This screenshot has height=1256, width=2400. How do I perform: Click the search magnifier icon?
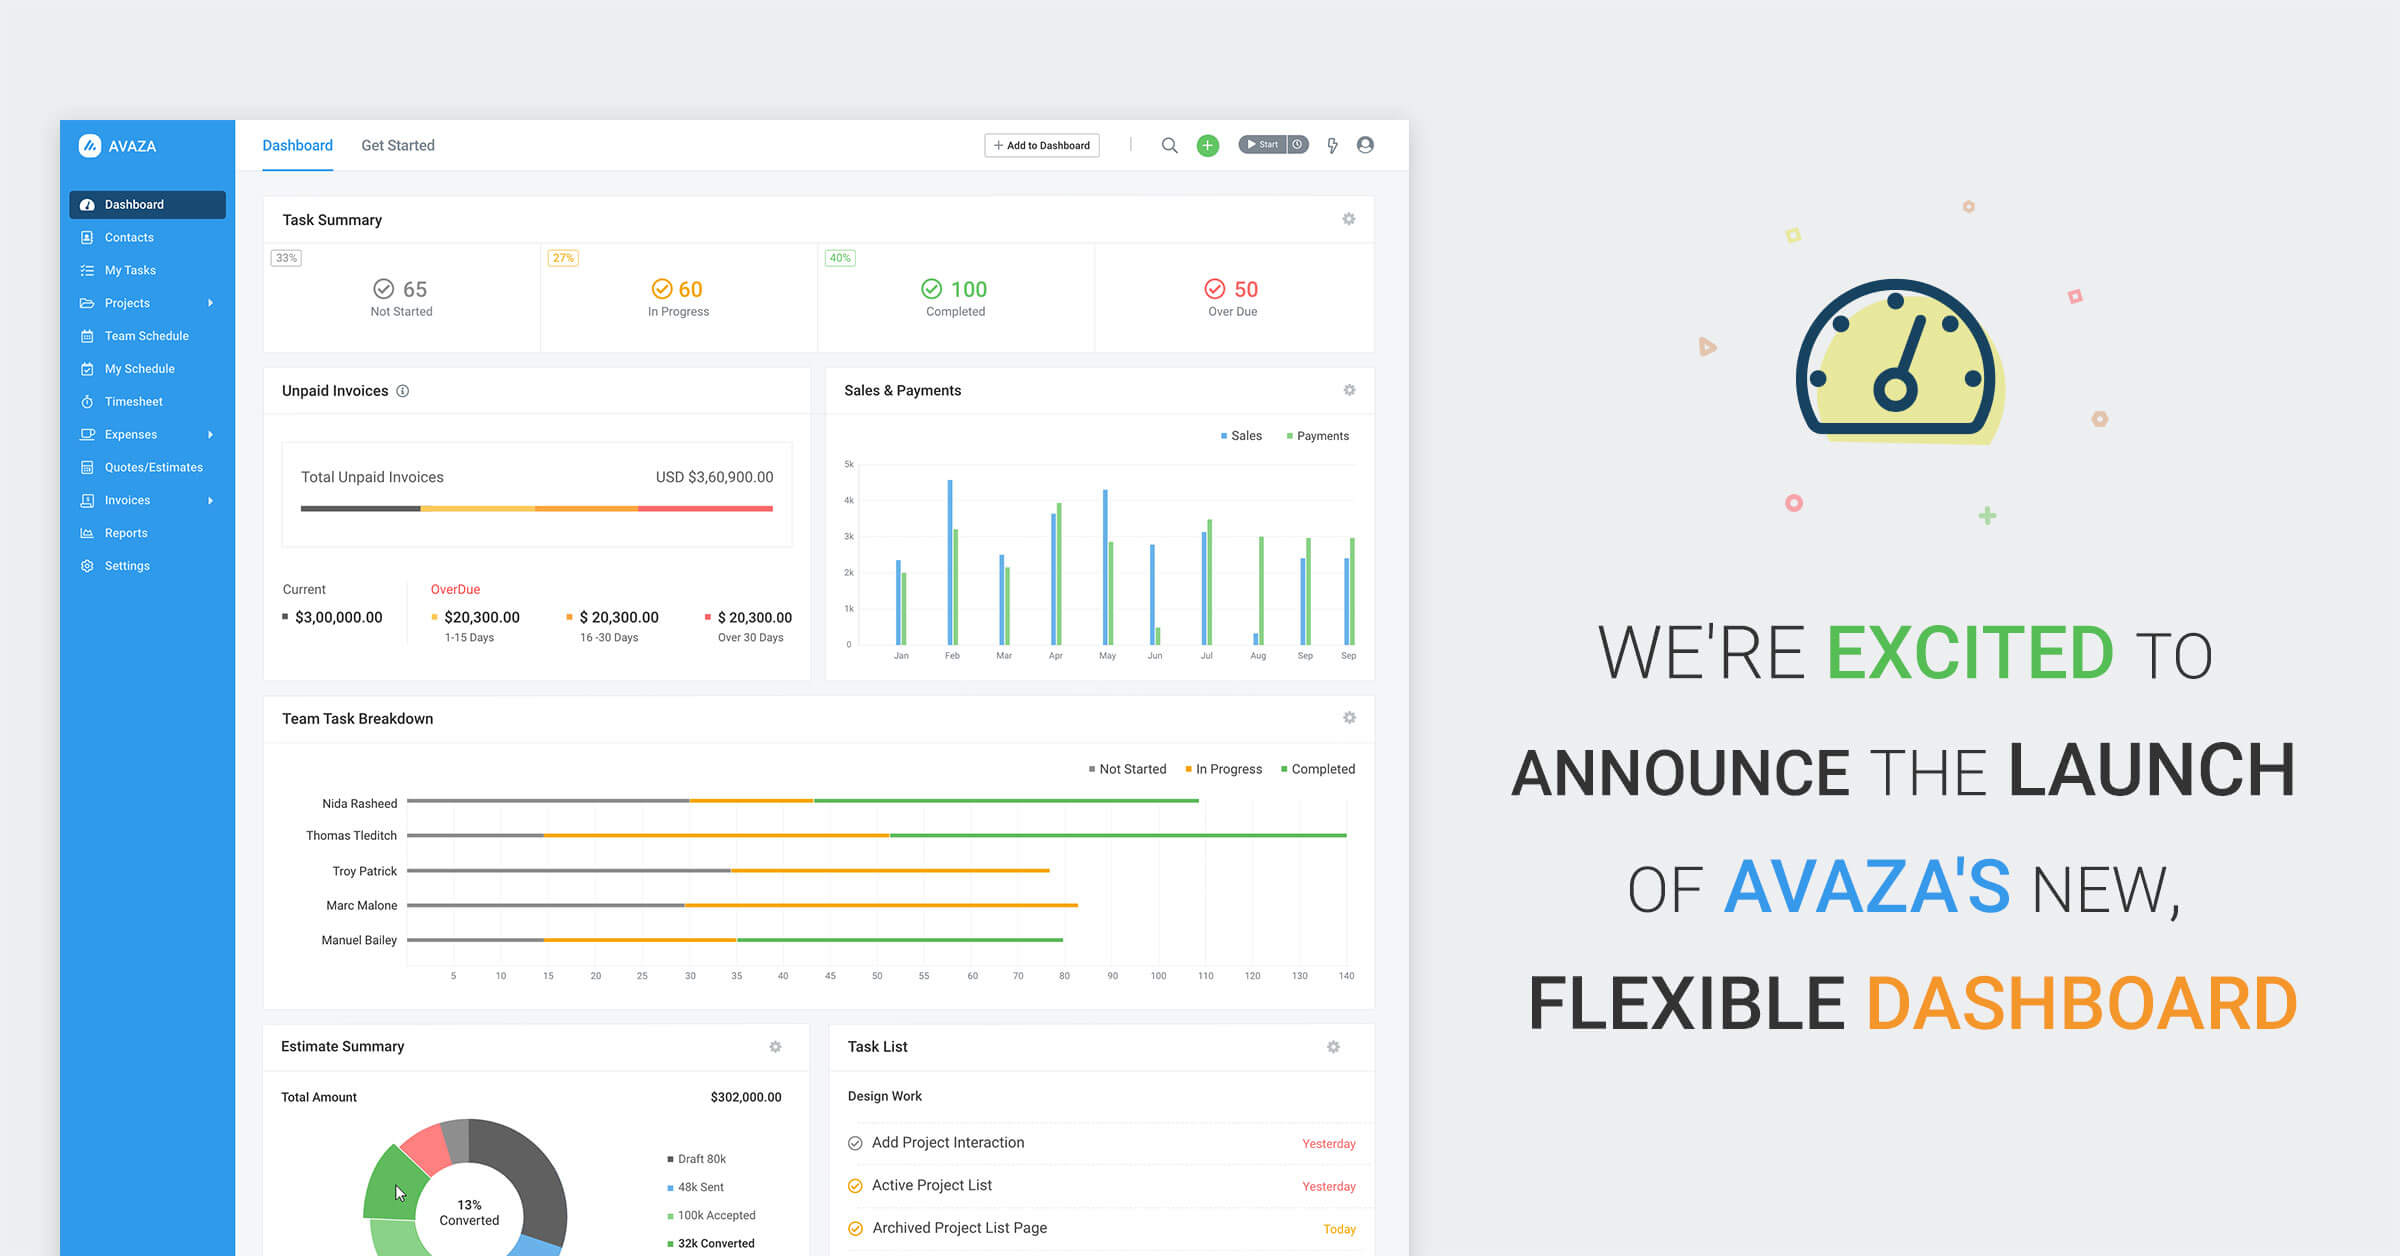[x=1169, y=146]
